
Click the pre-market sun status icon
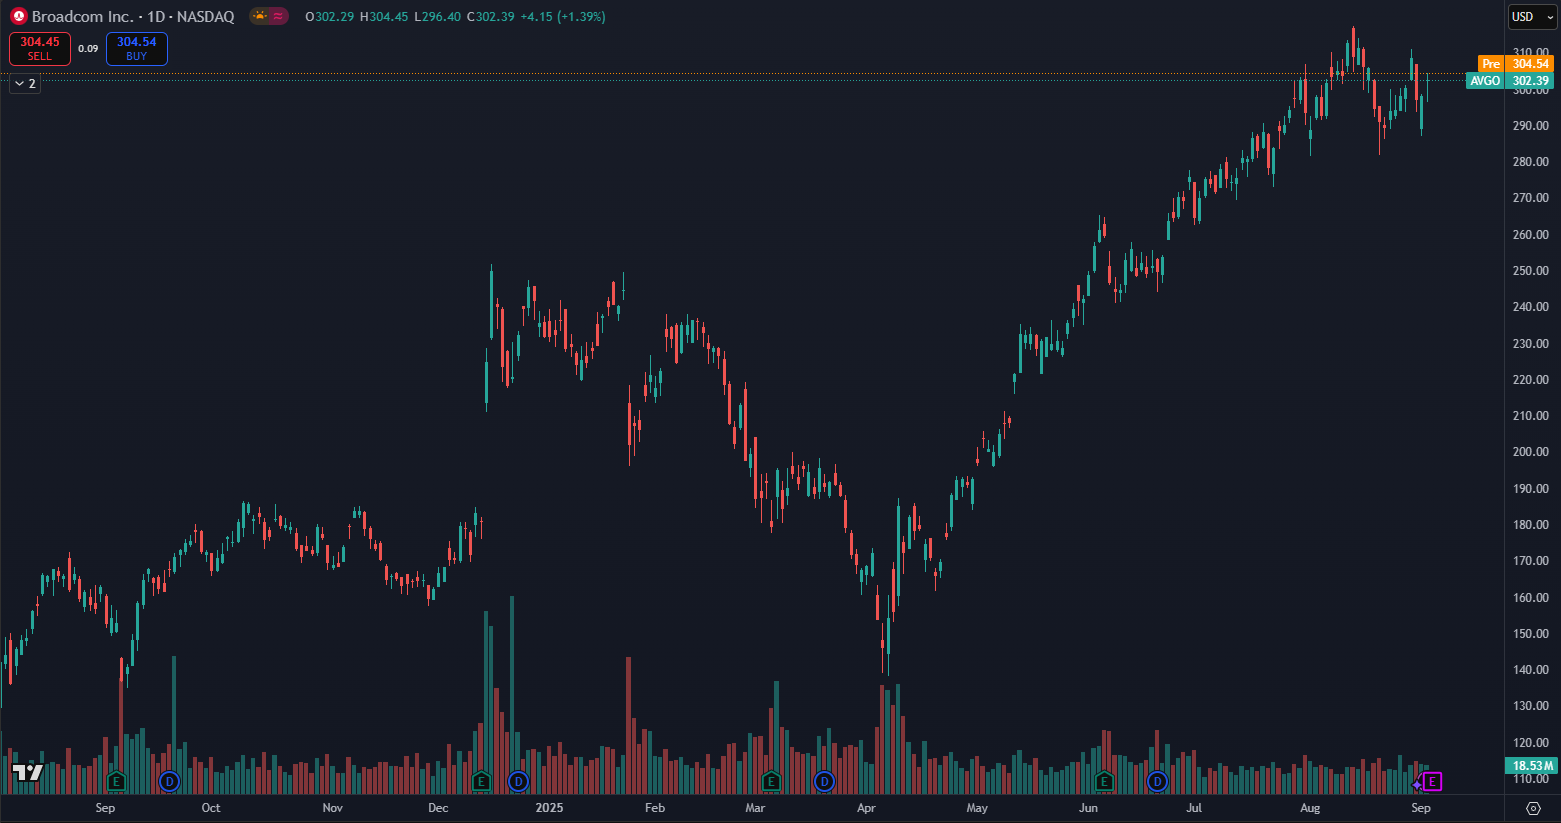pos(260,16)
